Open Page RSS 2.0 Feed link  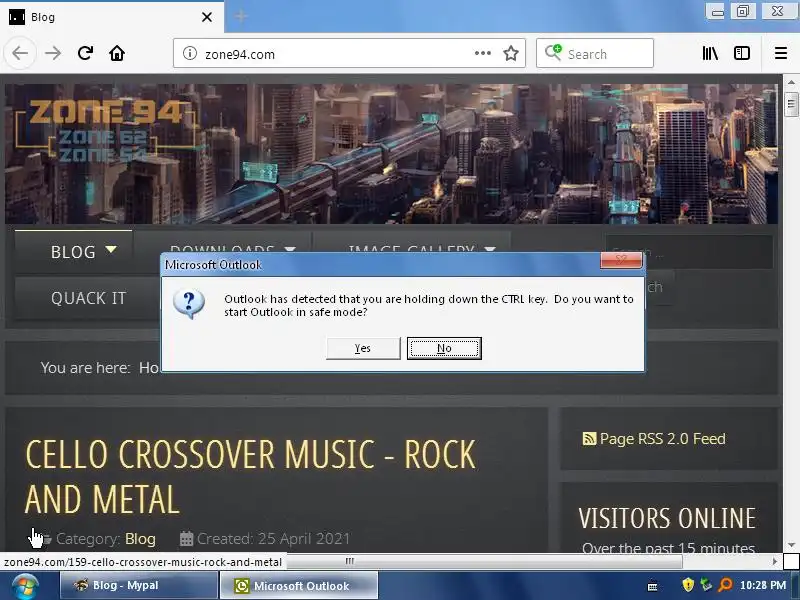click(662, 439)
